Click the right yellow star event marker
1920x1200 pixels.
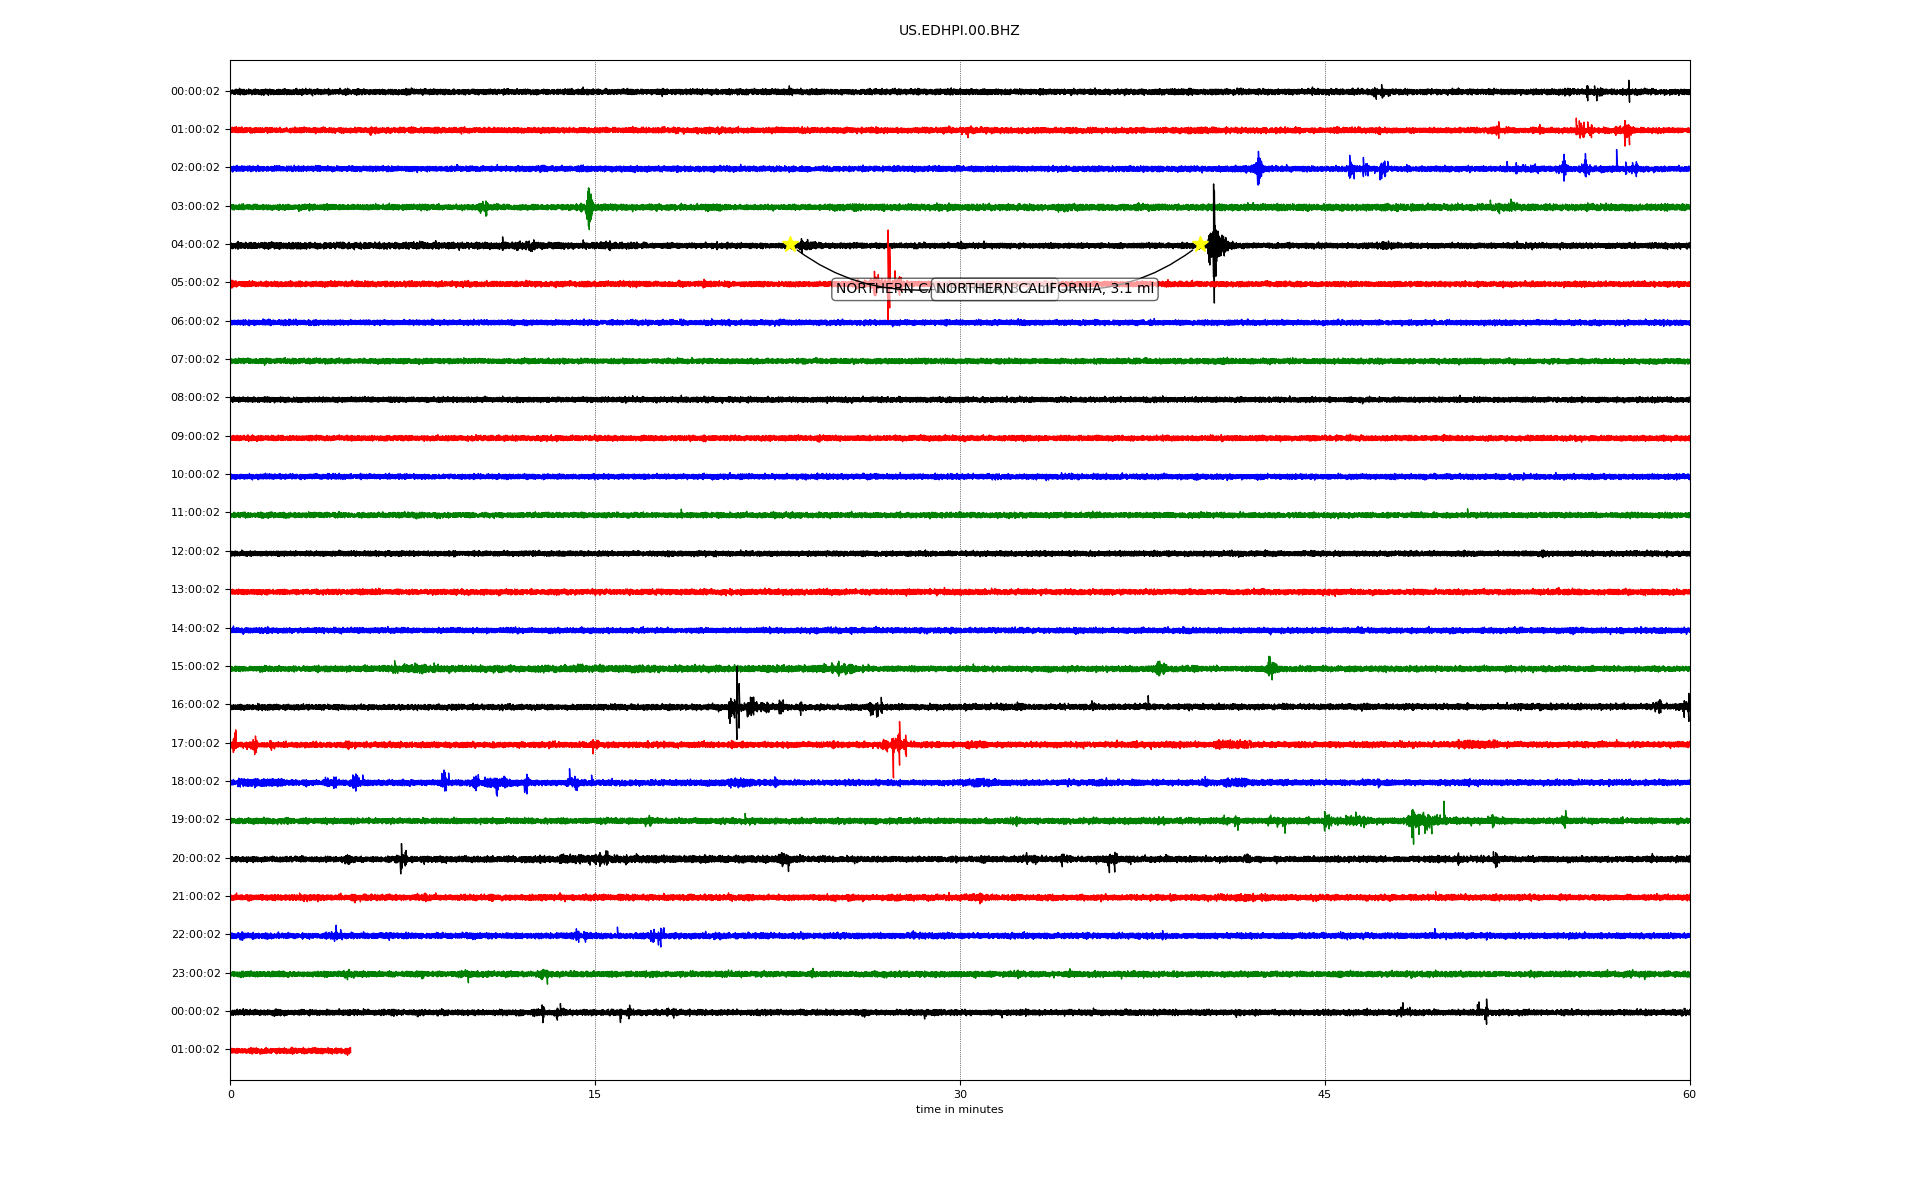(1200, 244)
